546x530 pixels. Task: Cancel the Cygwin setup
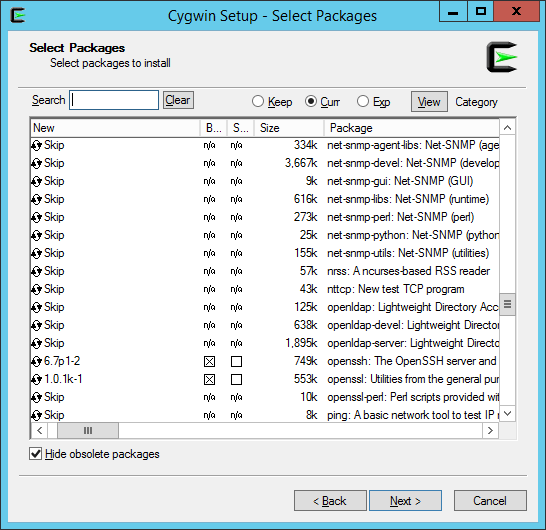click(490, 501)
